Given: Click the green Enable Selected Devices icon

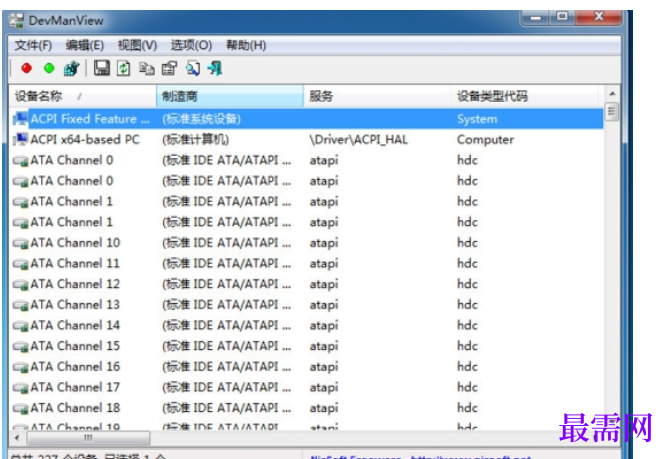Looking at the screenshot, I should click(49, 68).
